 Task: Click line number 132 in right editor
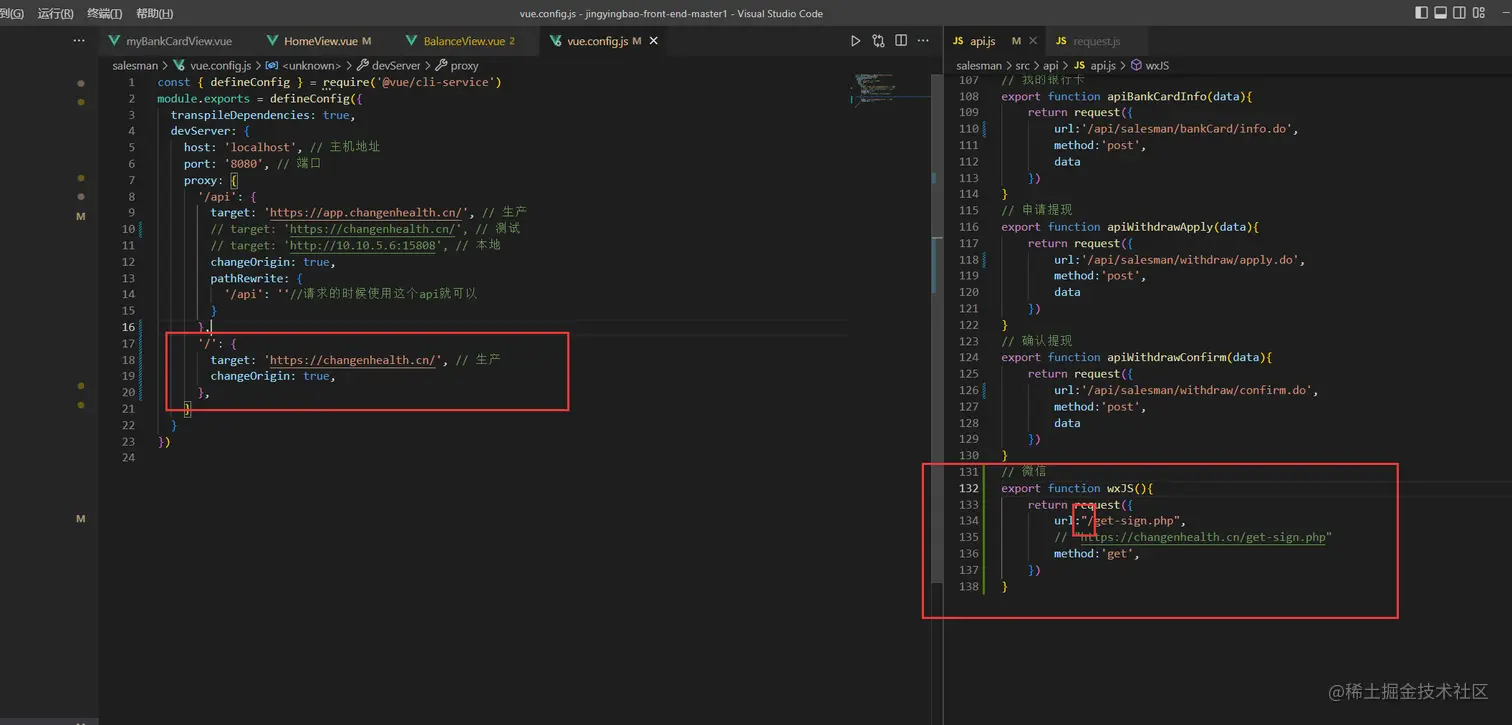968,488
